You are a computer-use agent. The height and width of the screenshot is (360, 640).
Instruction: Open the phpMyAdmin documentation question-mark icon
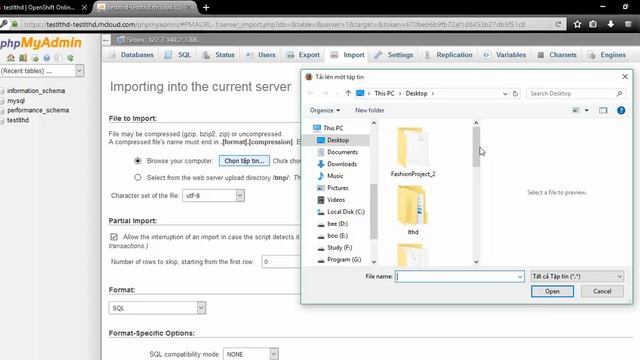click(x=47, y=58)
